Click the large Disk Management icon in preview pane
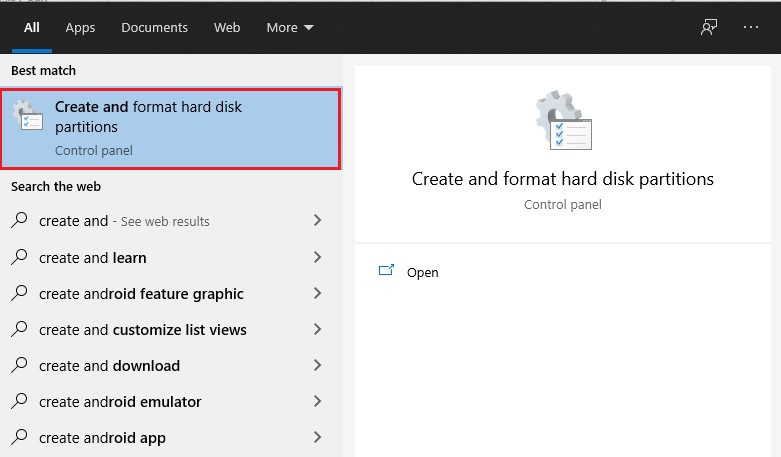Viewport: 781px width, 457px height. pyautogui.click(x=563, y=120)
